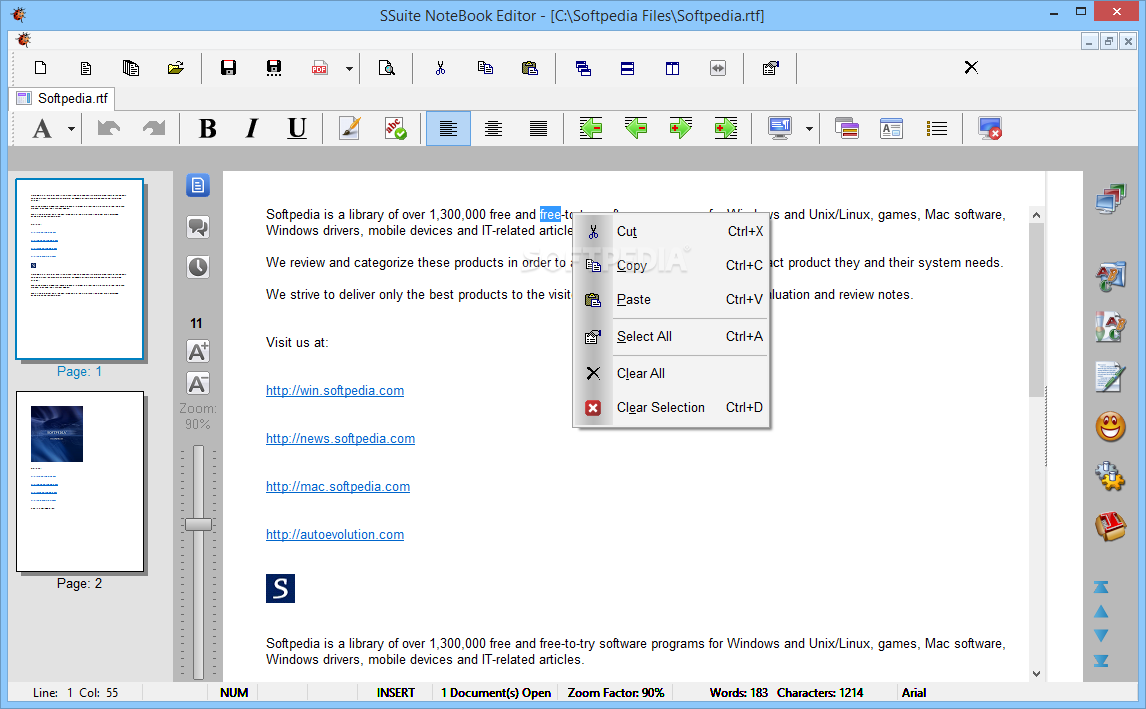Viewport: 1146px width, 709px height.
Task: Choose Clear Selection in context menu
Action: (x=671, y=407)
